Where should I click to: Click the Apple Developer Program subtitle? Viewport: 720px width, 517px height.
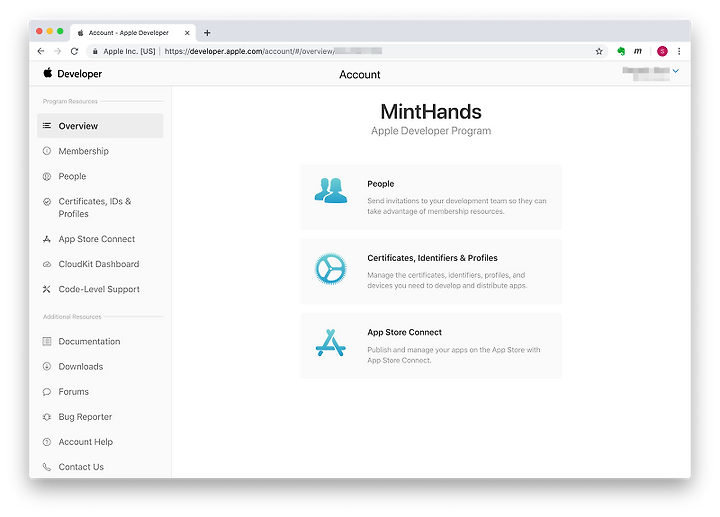click(431, 131)
